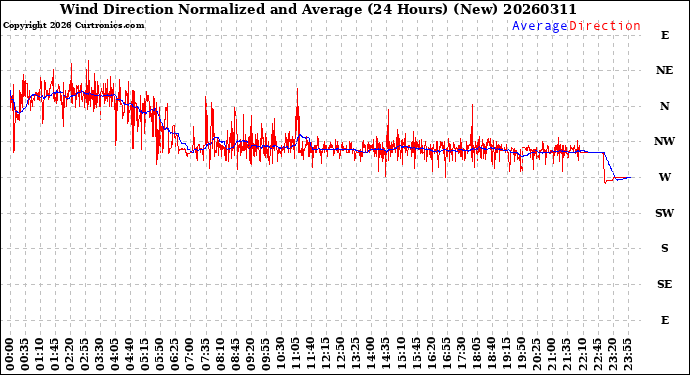Click the 15:45 time label
Screen dimensions: 690x375
point(416,354)
